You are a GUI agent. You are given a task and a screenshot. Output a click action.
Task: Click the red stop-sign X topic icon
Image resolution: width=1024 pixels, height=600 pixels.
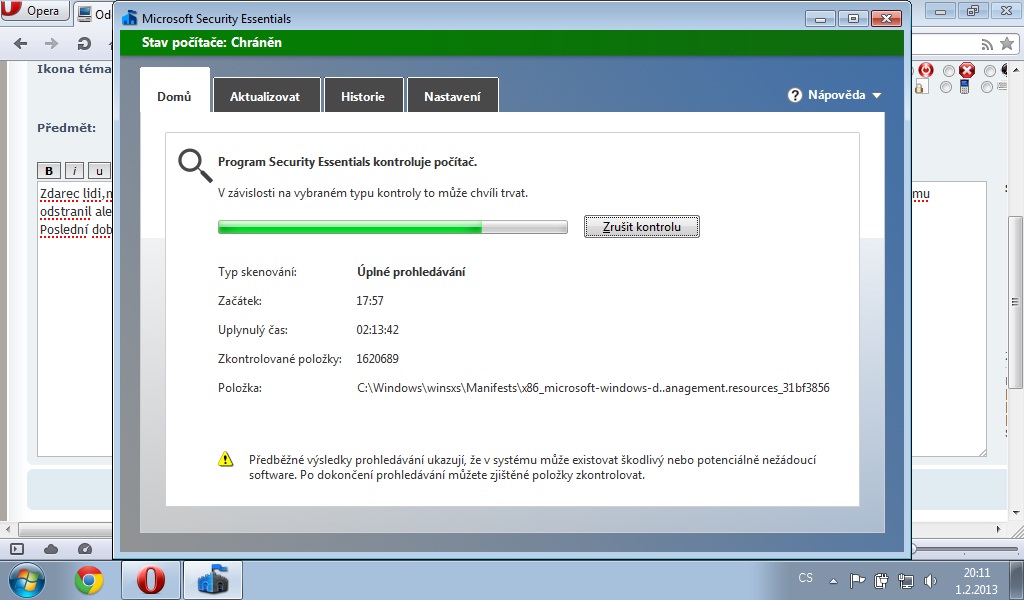pyautogui.click(x=967, y=70)
